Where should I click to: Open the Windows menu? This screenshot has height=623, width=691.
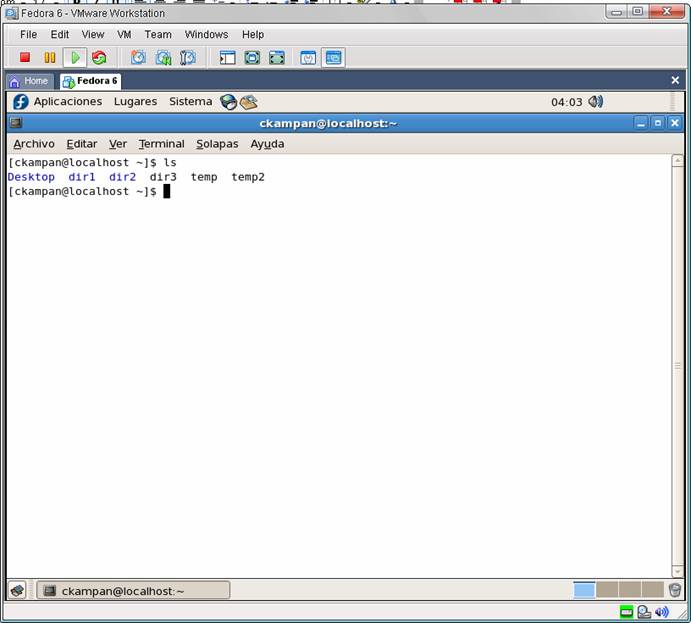206,34
